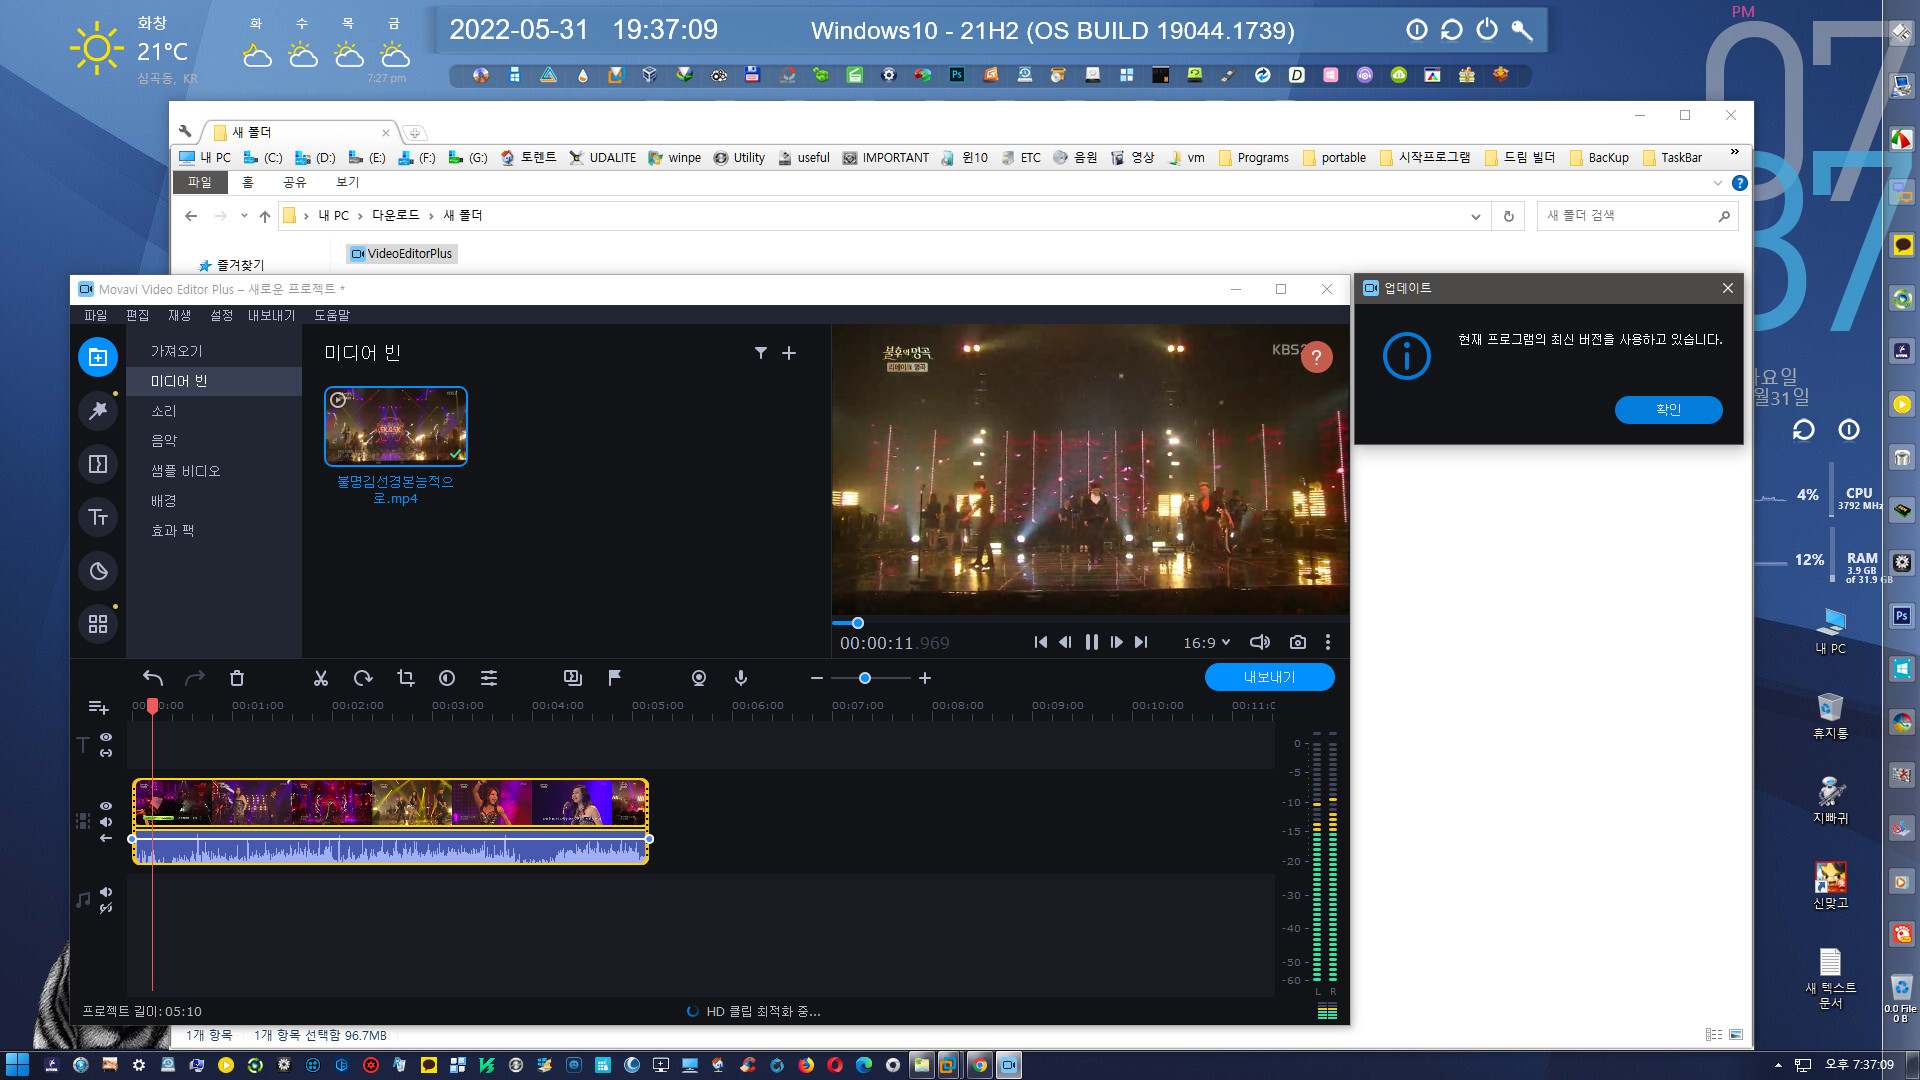Select 음악 in import list

(x=214, y=441)
